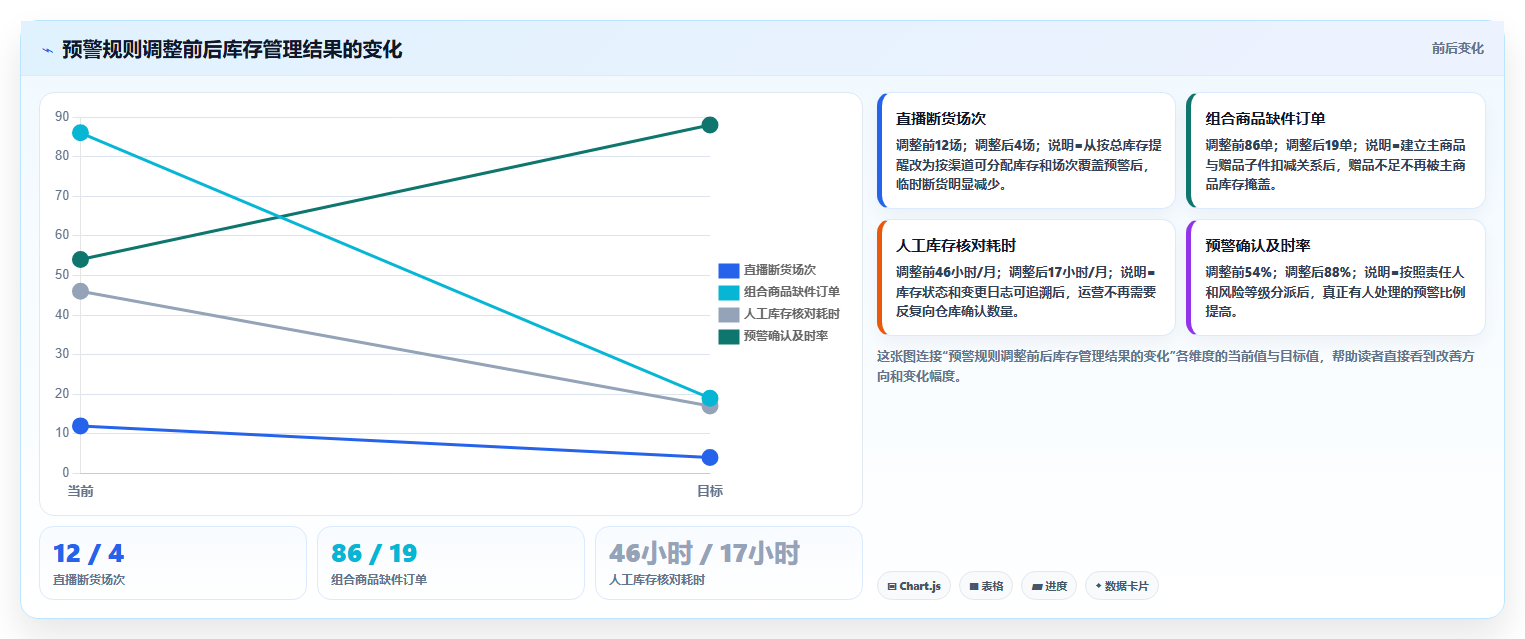
Task: Click the icon in the 表格 tag
Action: [x=973, y=587]
